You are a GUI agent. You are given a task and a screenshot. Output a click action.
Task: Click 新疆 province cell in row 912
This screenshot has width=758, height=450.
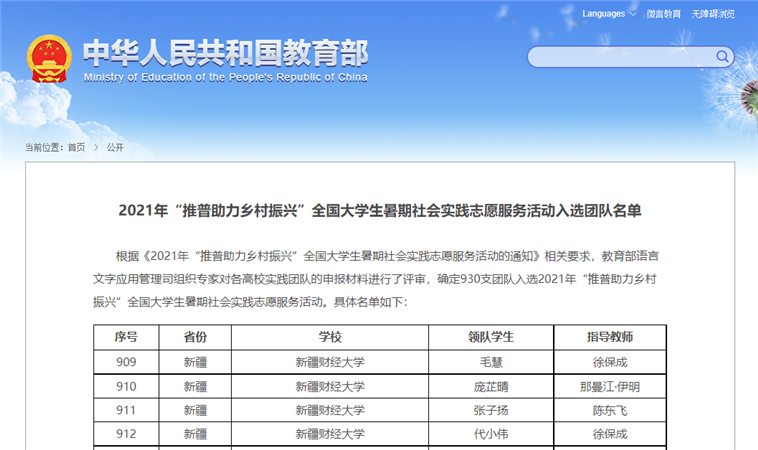(x=195, y=434)
